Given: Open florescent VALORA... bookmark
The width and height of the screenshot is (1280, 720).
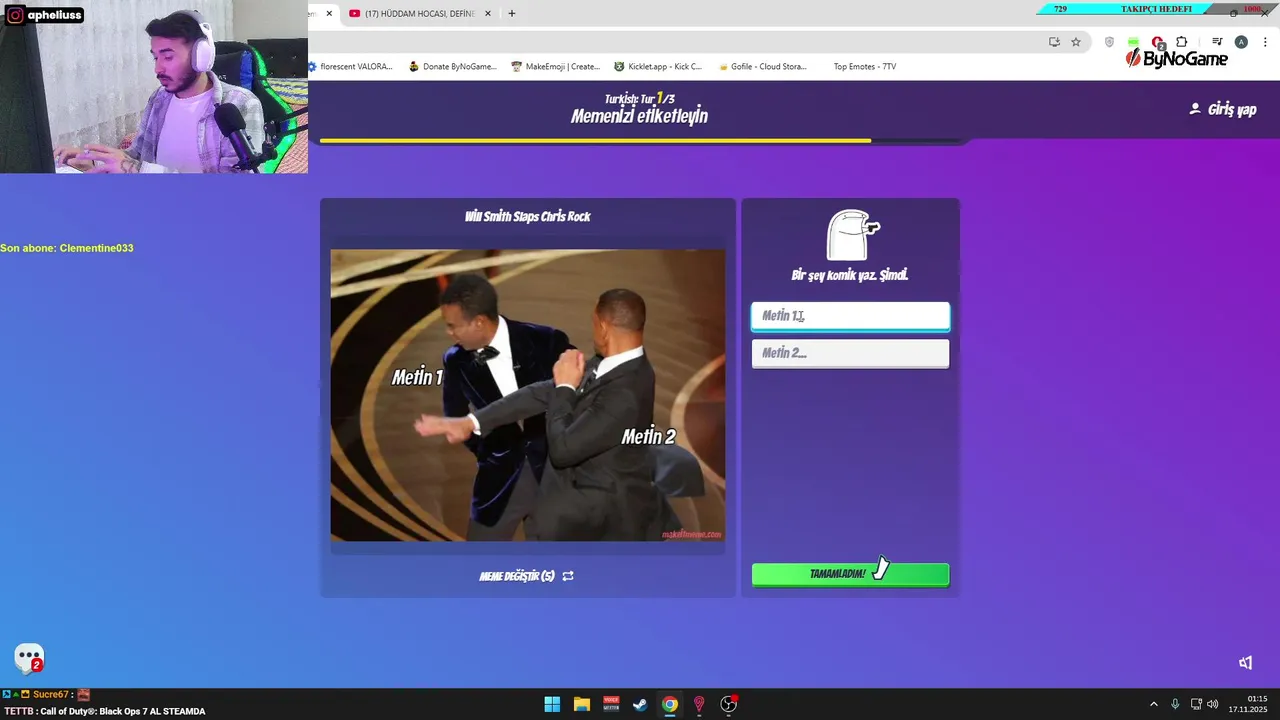Looking at the screenshot, I should coord(351,67).
